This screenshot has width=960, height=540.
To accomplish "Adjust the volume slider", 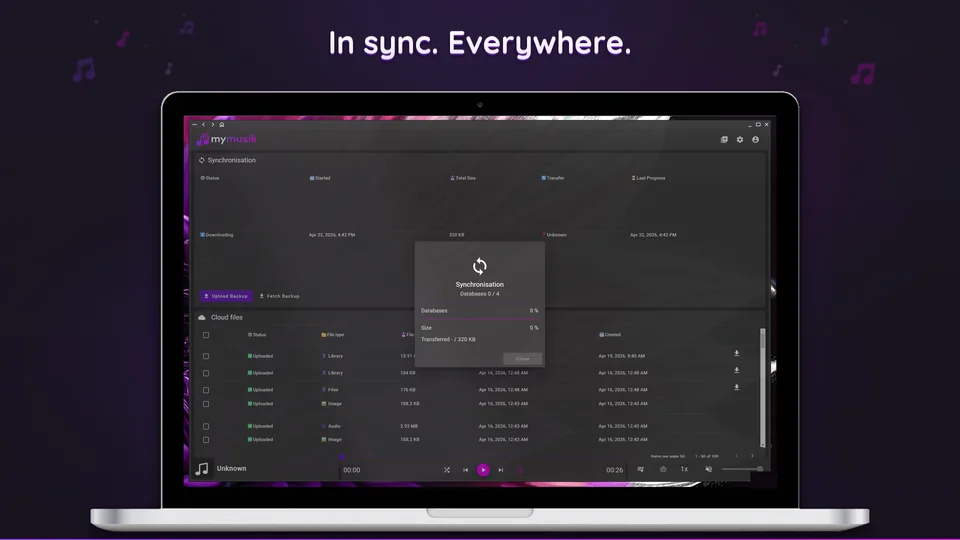I will pyautogui.click(x=742, y=469).
